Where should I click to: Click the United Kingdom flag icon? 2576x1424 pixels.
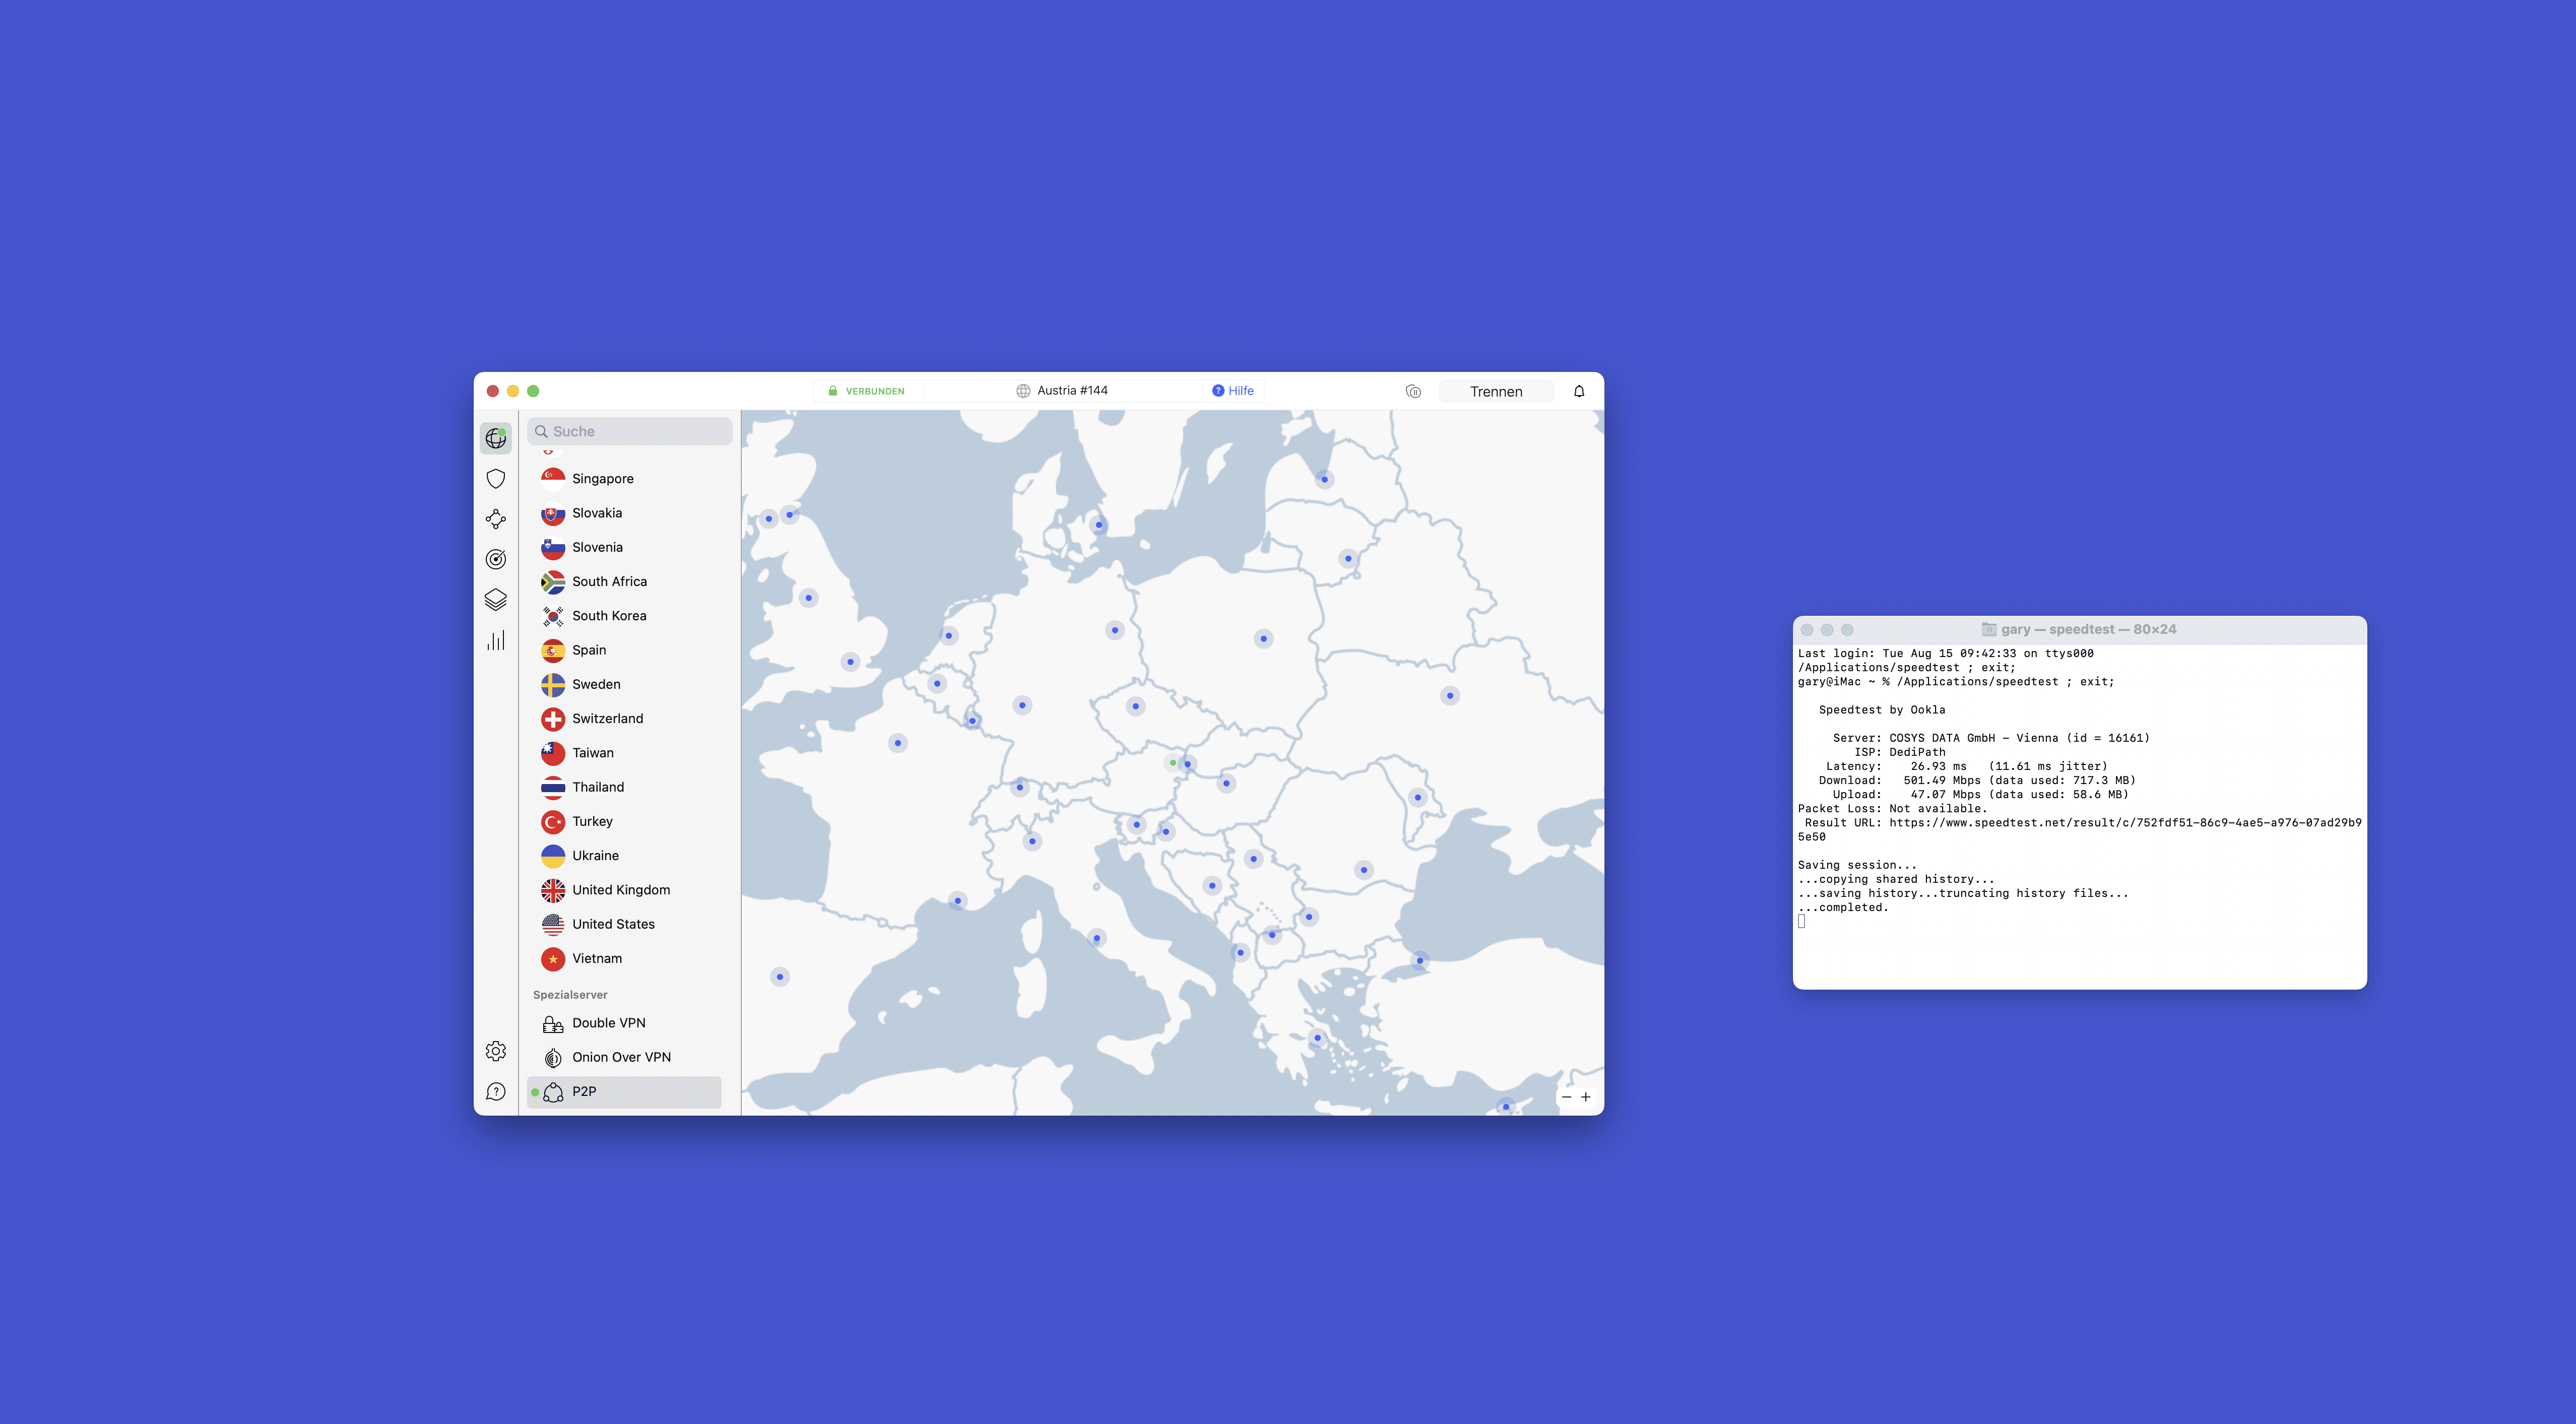click(x=553, y=890)
